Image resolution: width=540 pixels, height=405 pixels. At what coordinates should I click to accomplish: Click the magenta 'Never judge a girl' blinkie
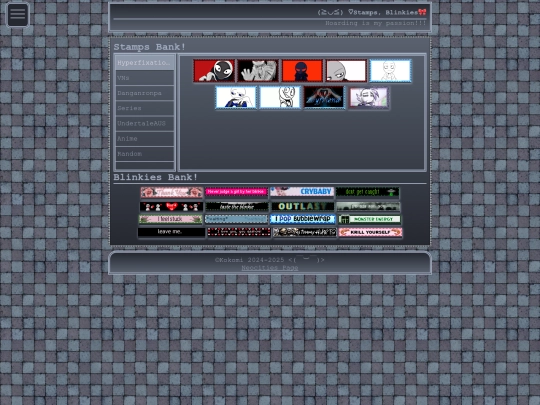(236, 191)
